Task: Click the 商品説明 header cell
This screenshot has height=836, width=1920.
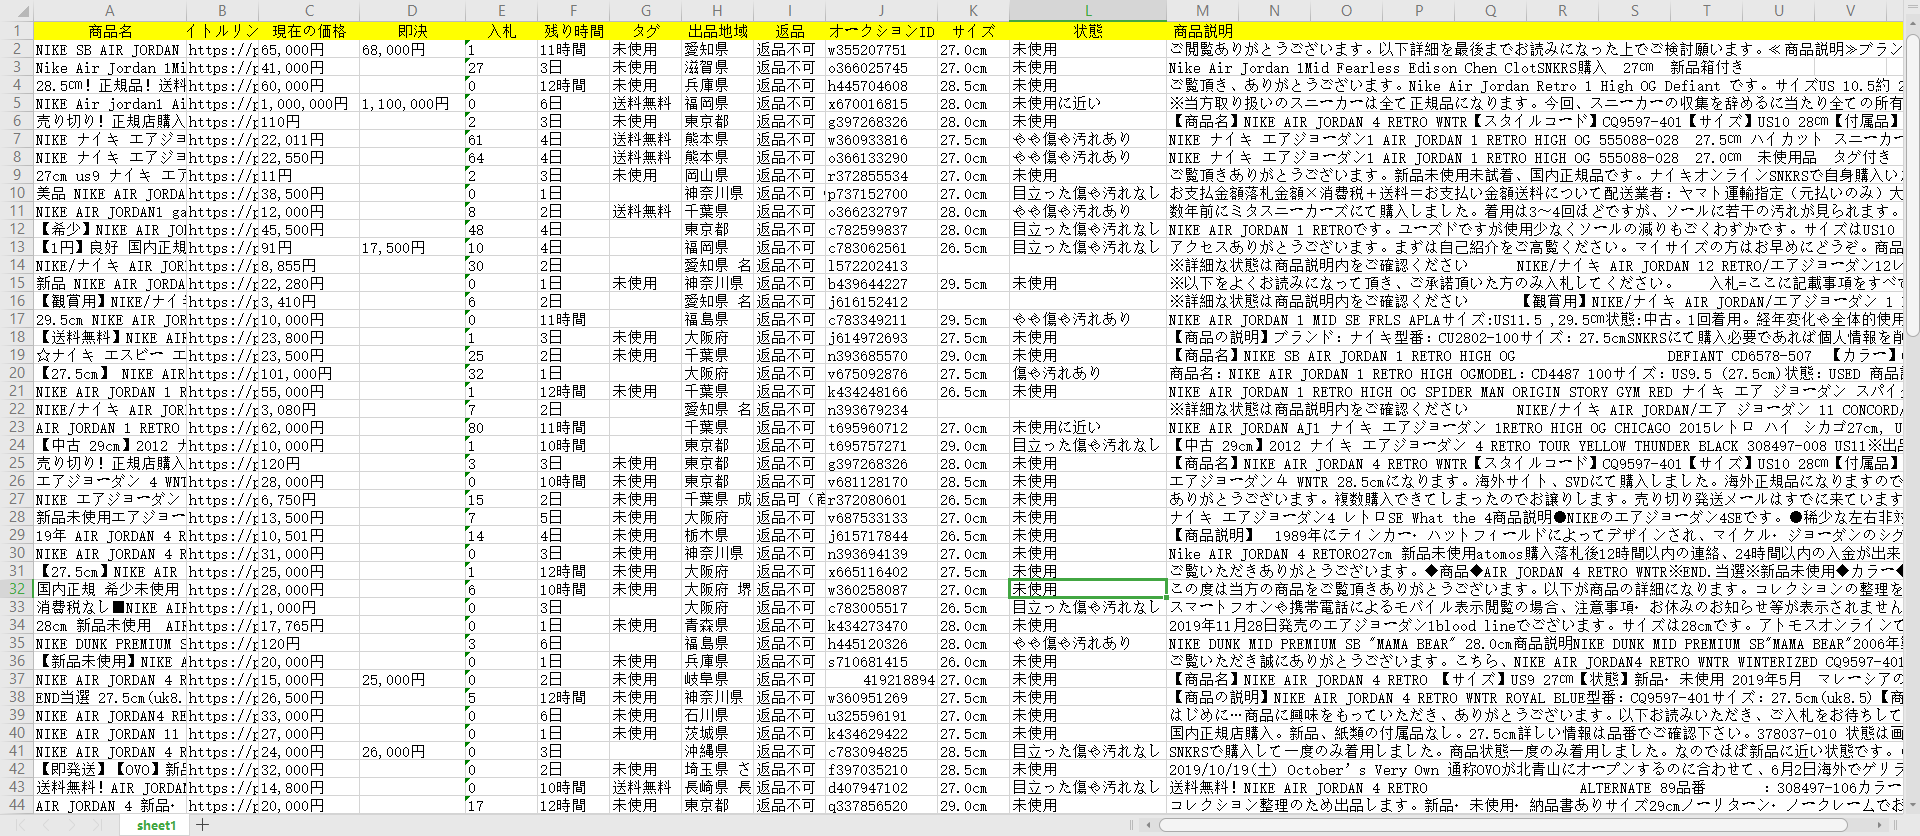Action: (1203, 31)
